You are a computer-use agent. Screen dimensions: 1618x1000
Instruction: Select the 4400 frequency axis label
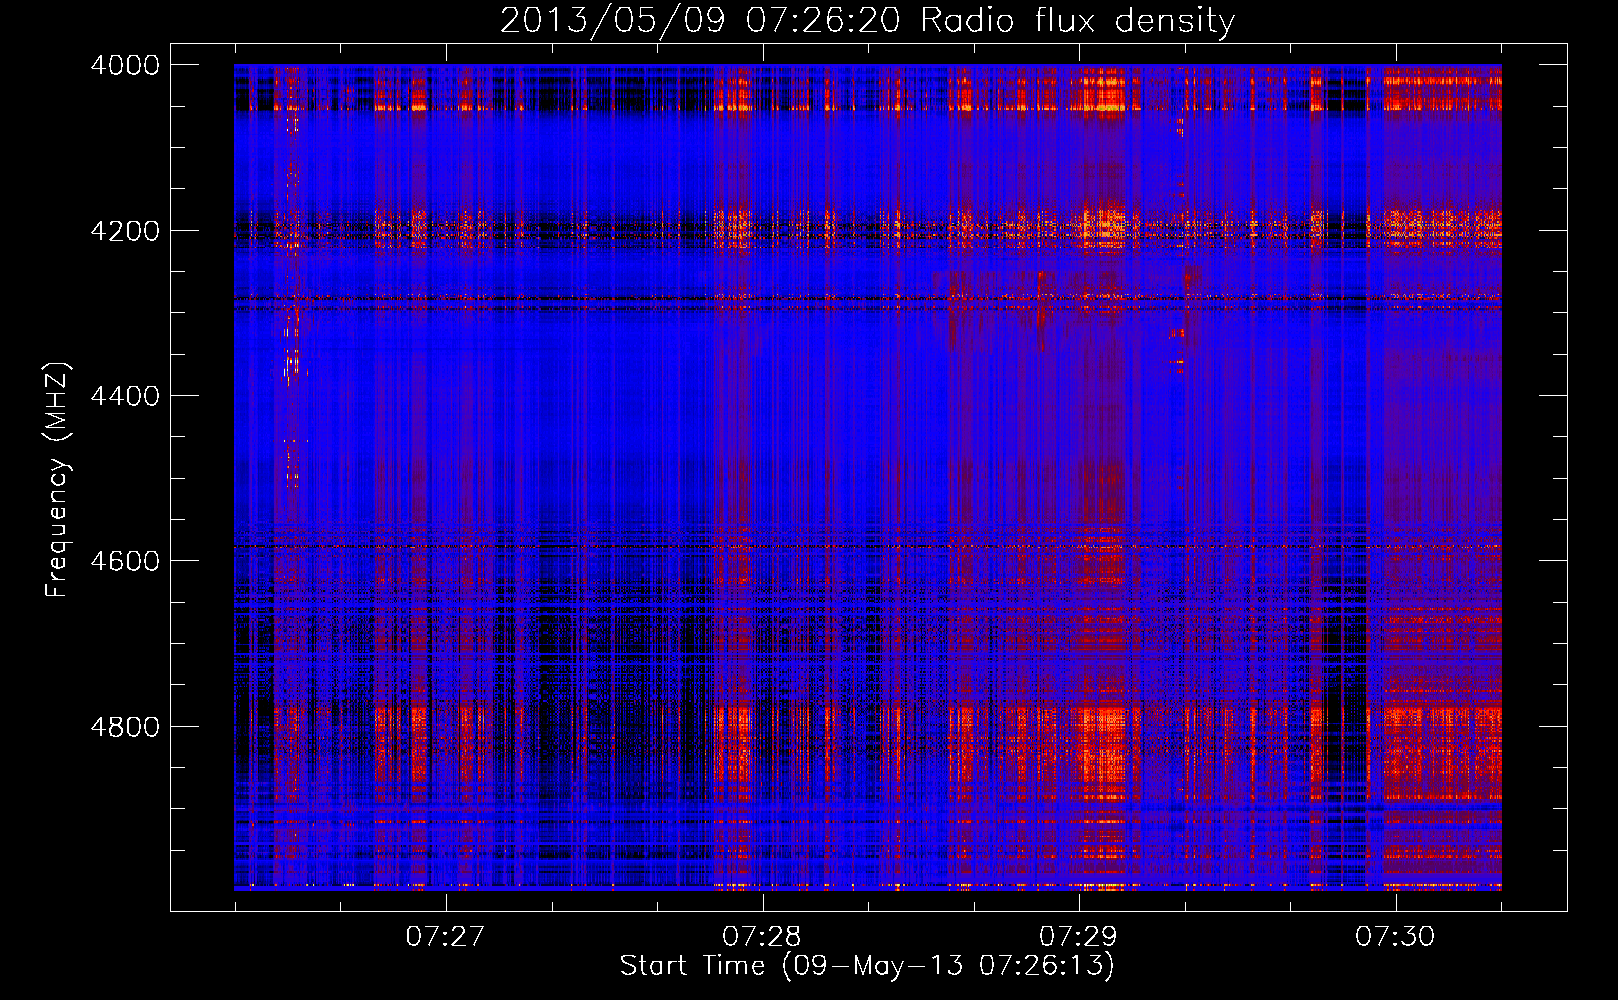click(125, 396)
